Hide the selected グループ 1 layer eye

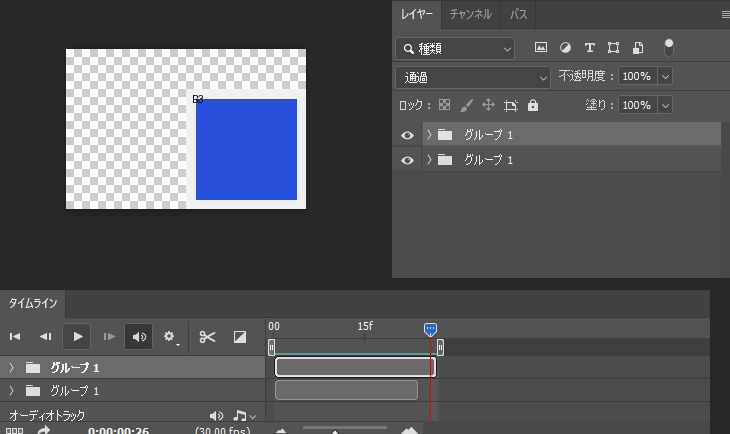(407, 135)
